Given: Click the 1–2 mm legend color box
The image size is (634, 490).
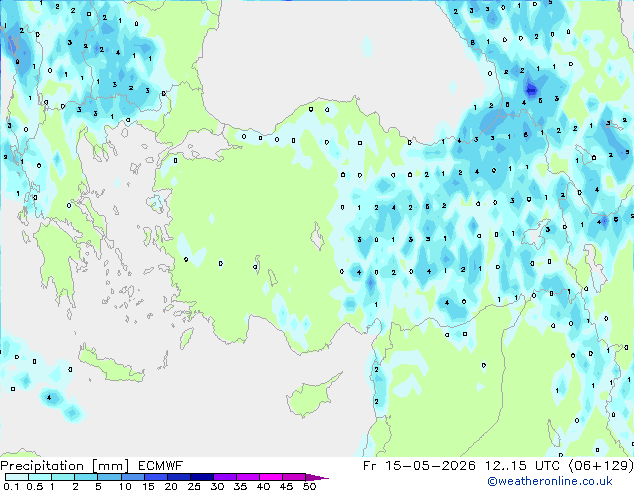Looking at the screenshot, I should 63,477.
